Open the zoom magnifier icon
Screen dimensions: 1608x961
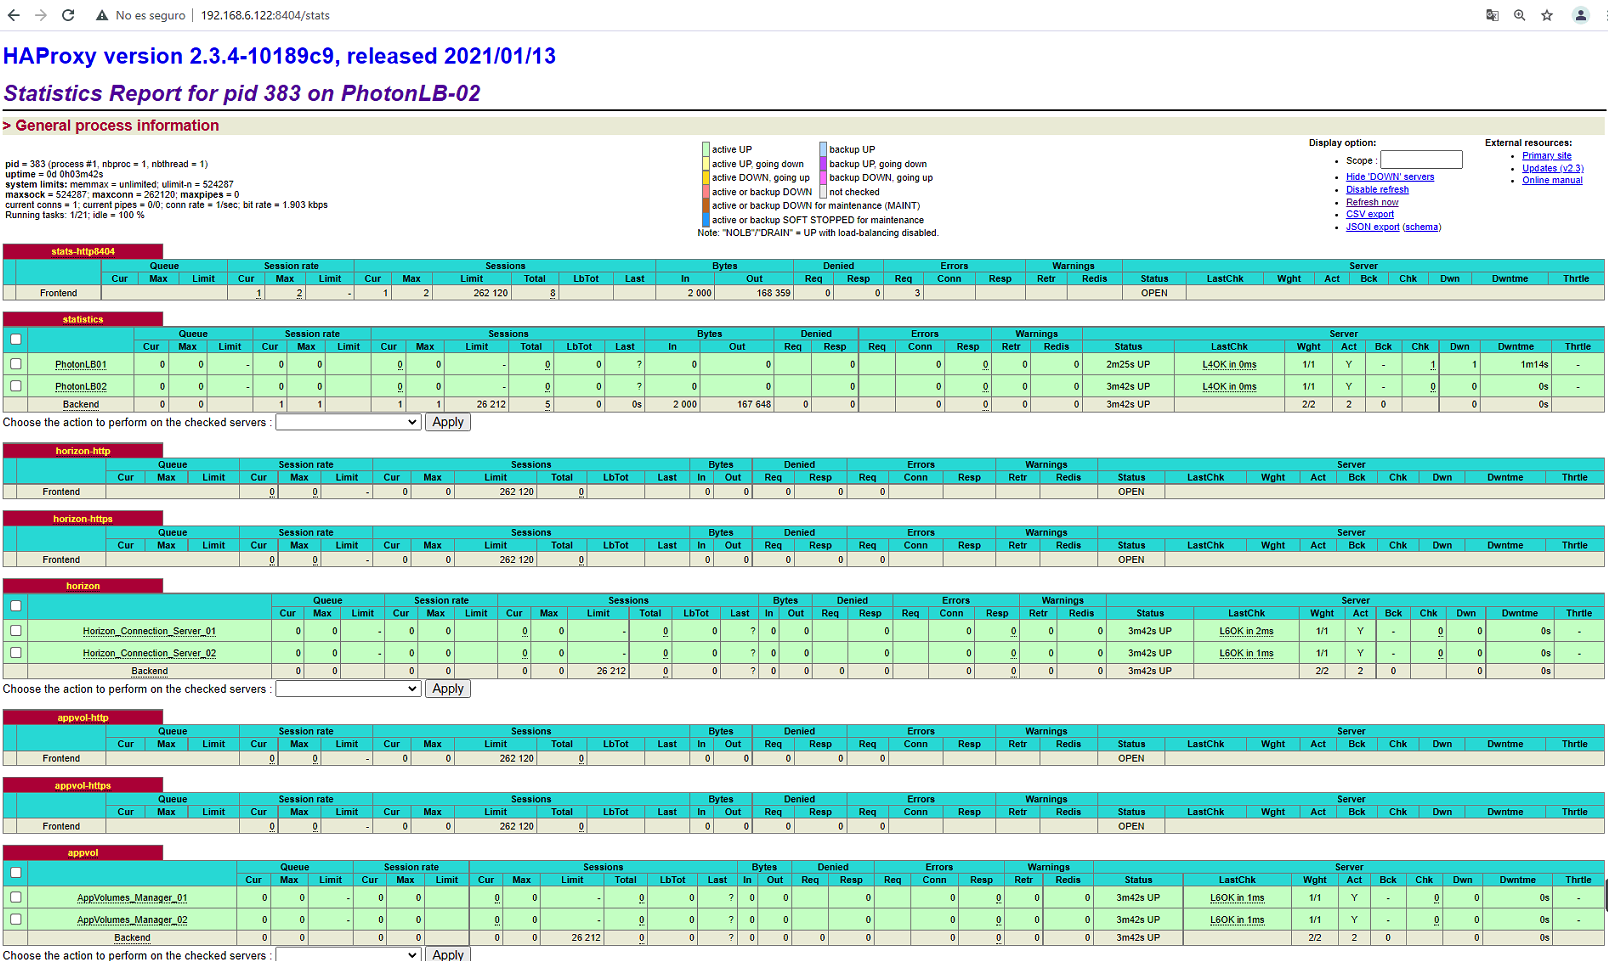click(1519, 15)
